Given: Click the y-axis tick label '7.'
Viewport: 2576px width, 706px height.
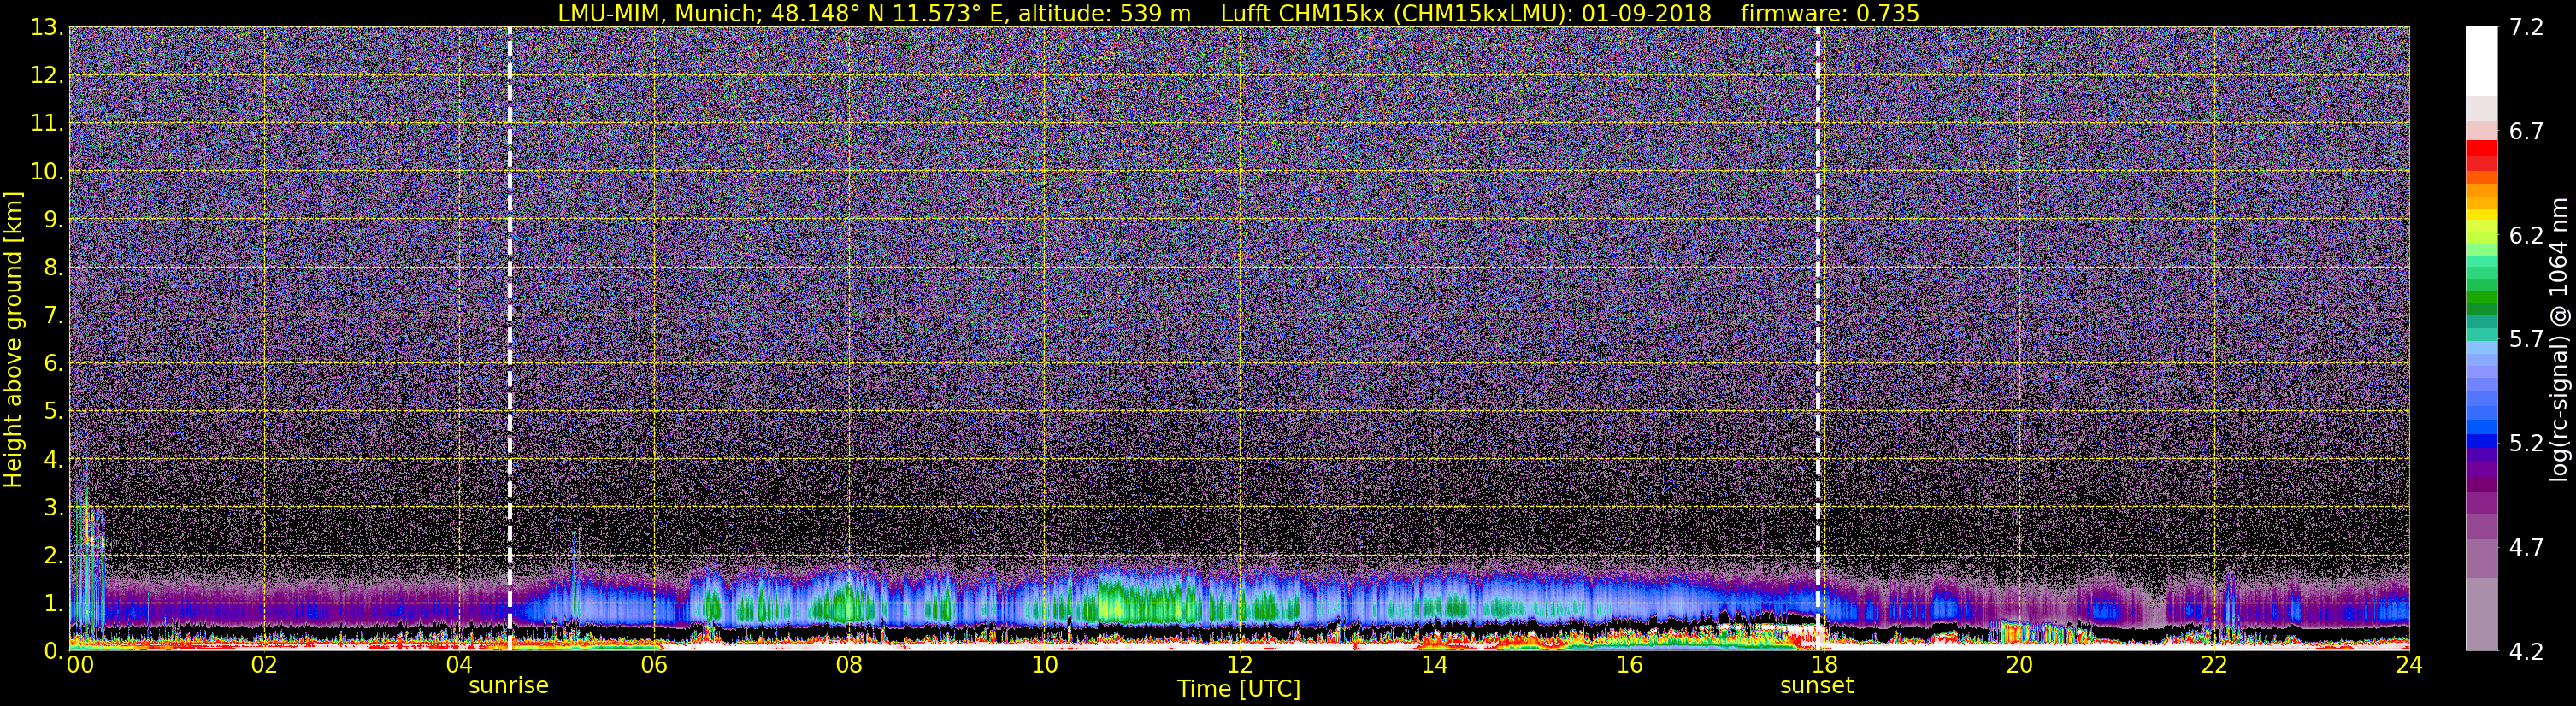Looking at the screenshot, I should point(54,316).
